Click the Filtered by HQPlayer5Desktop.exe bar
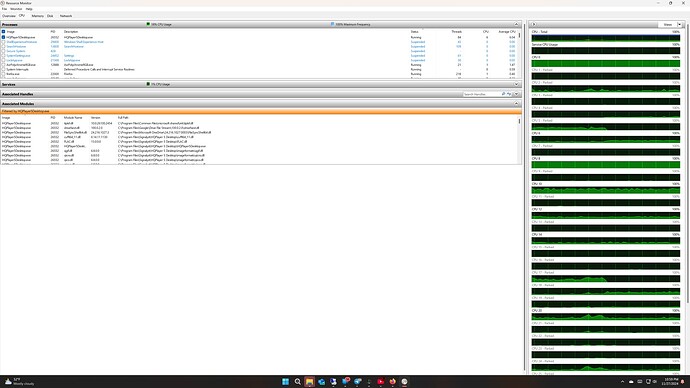The image size is (690, 388). [x=261, y=111]
